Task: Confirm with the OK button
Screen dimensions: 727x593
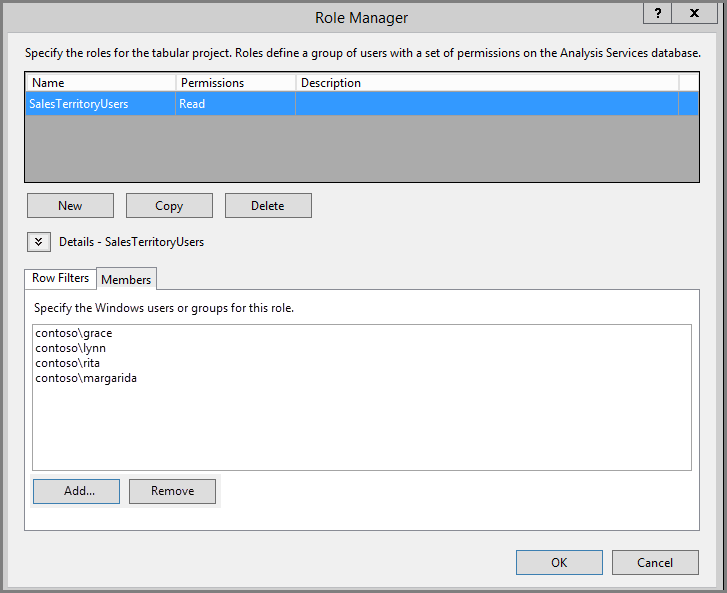Action: click(559, 562)
